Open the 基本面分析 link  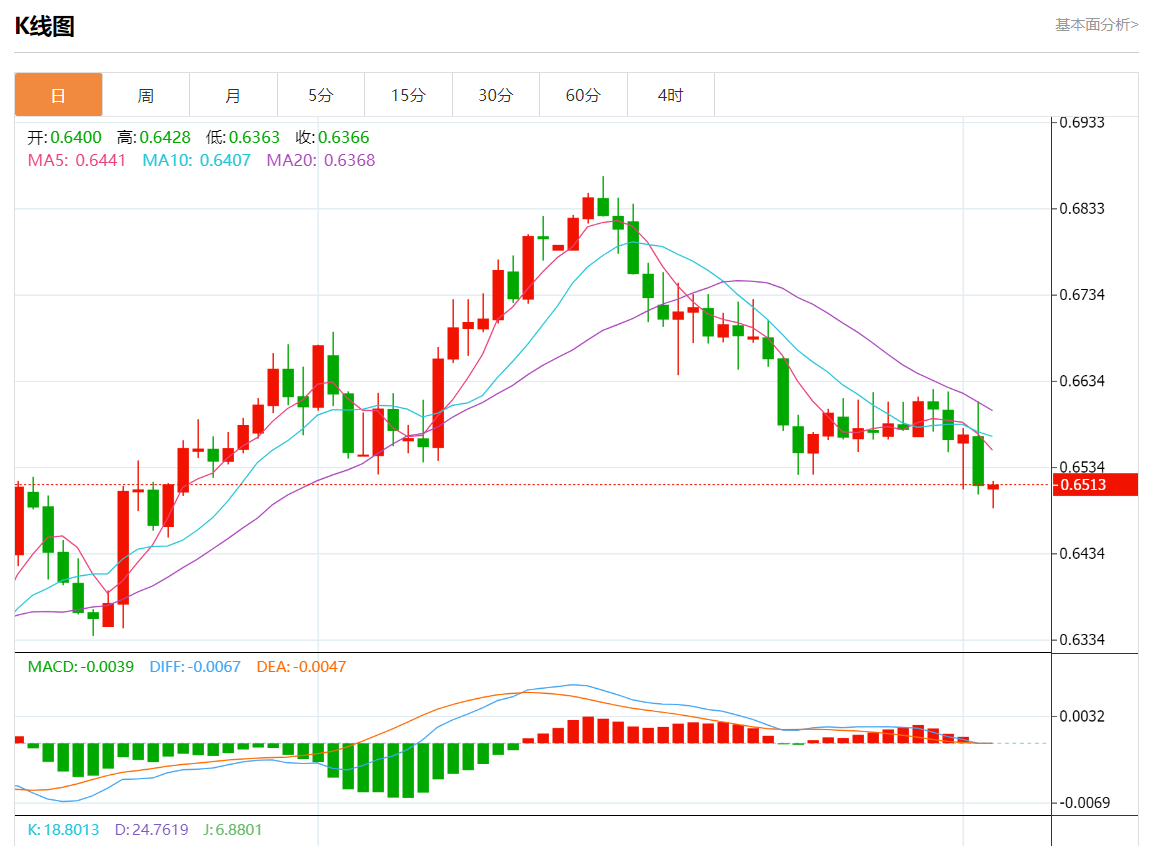coord(1096,24)
